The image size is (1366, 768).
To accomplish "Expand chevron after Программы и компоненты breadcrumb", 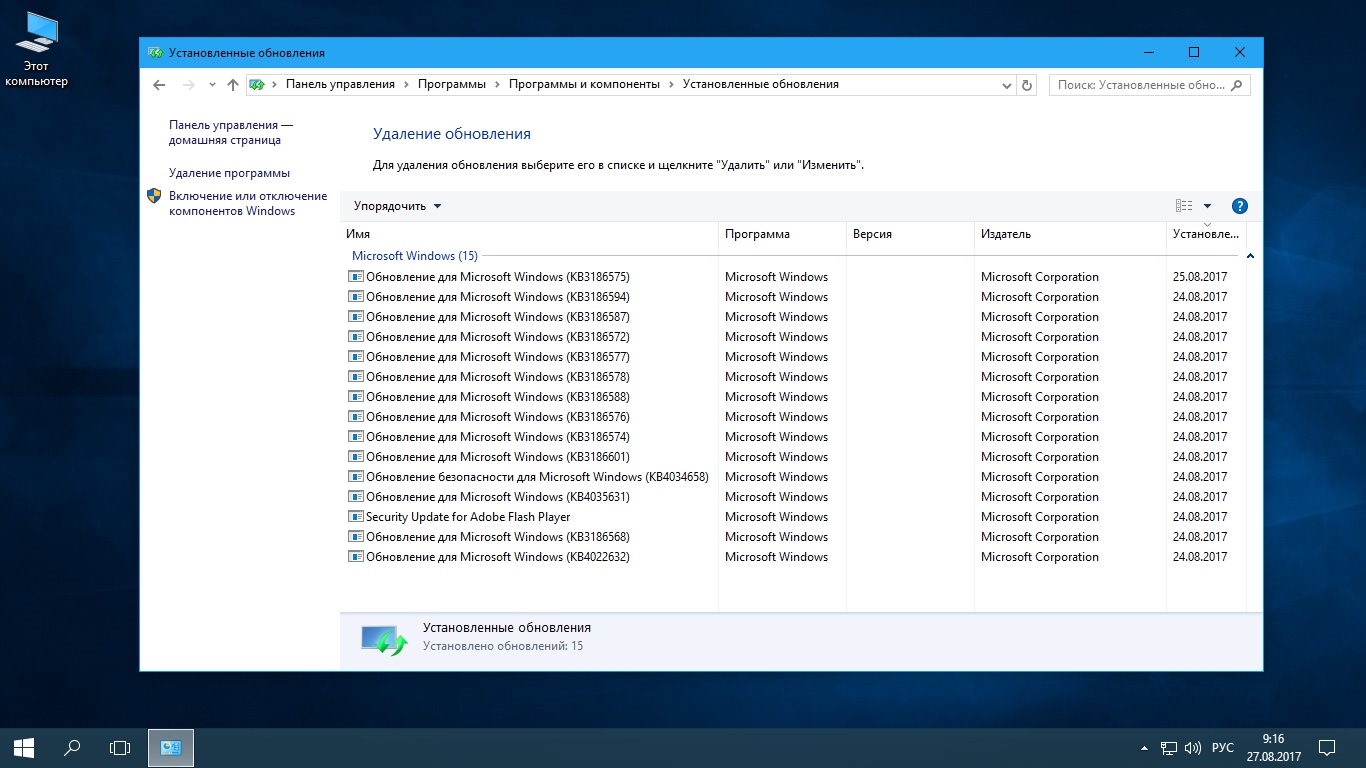I will pos(671,85).
